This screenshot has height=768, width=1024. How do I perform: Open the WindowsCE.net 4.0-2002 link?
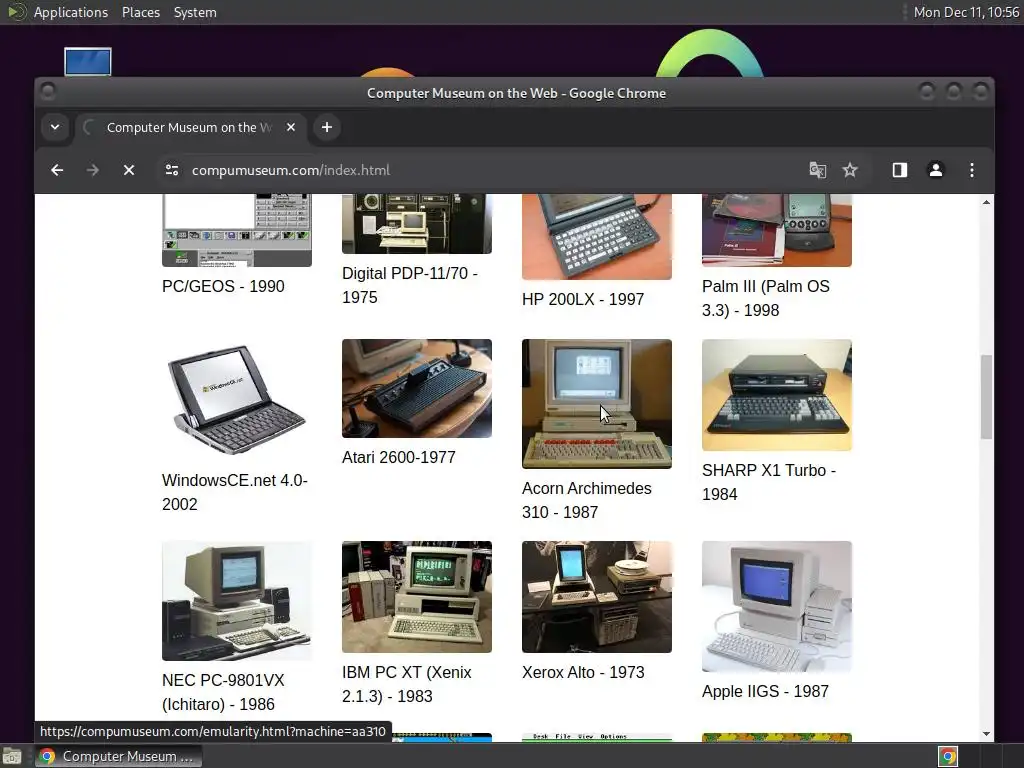pyautogui.click(x=234, y=492)
